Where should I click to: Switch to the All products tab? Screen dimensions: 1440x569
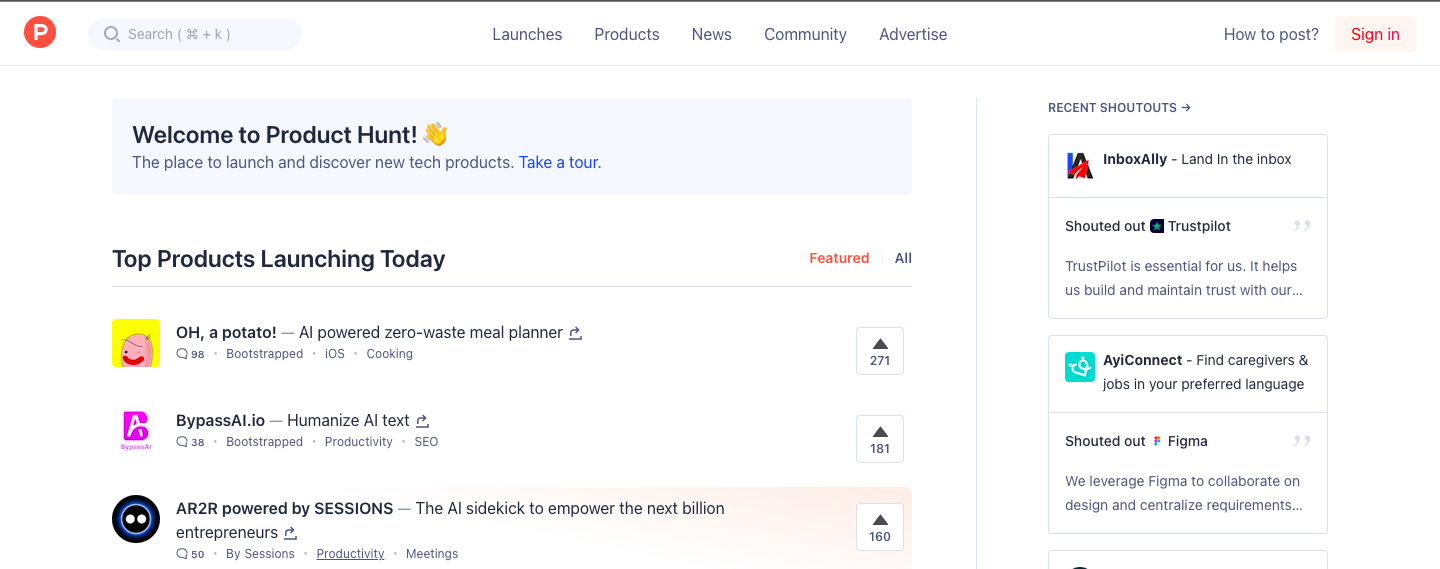coord(903,258)
